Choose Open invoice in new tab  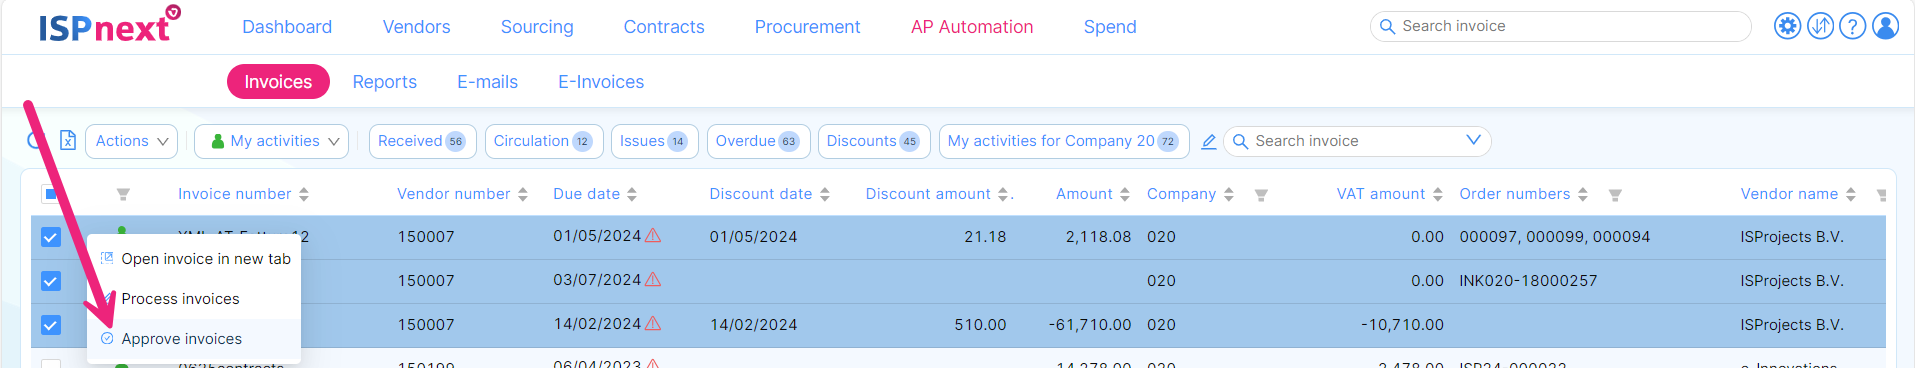point(194,258)
